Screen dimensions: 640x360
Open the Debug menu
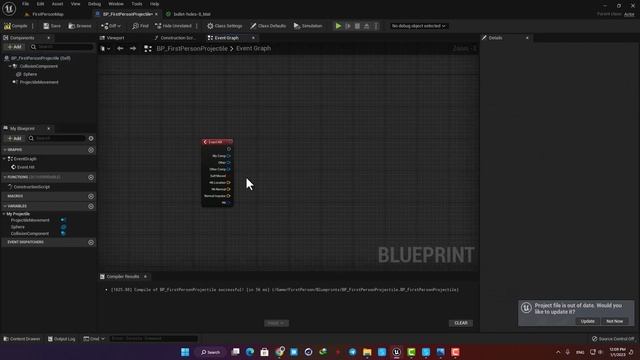tap(94, 4)
